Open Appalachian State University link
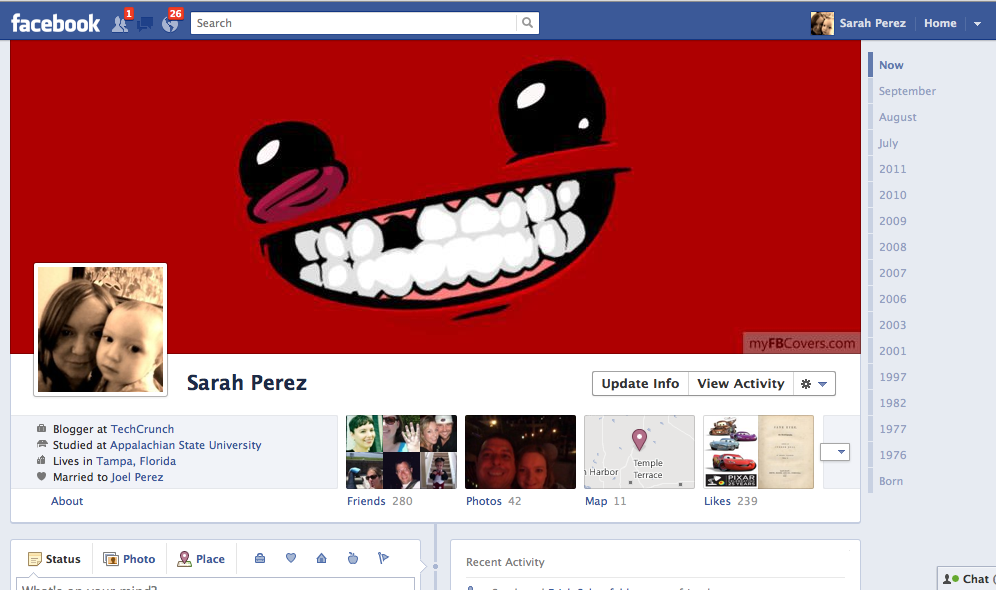This screenshot has height=590, width=996. (185, 445)
